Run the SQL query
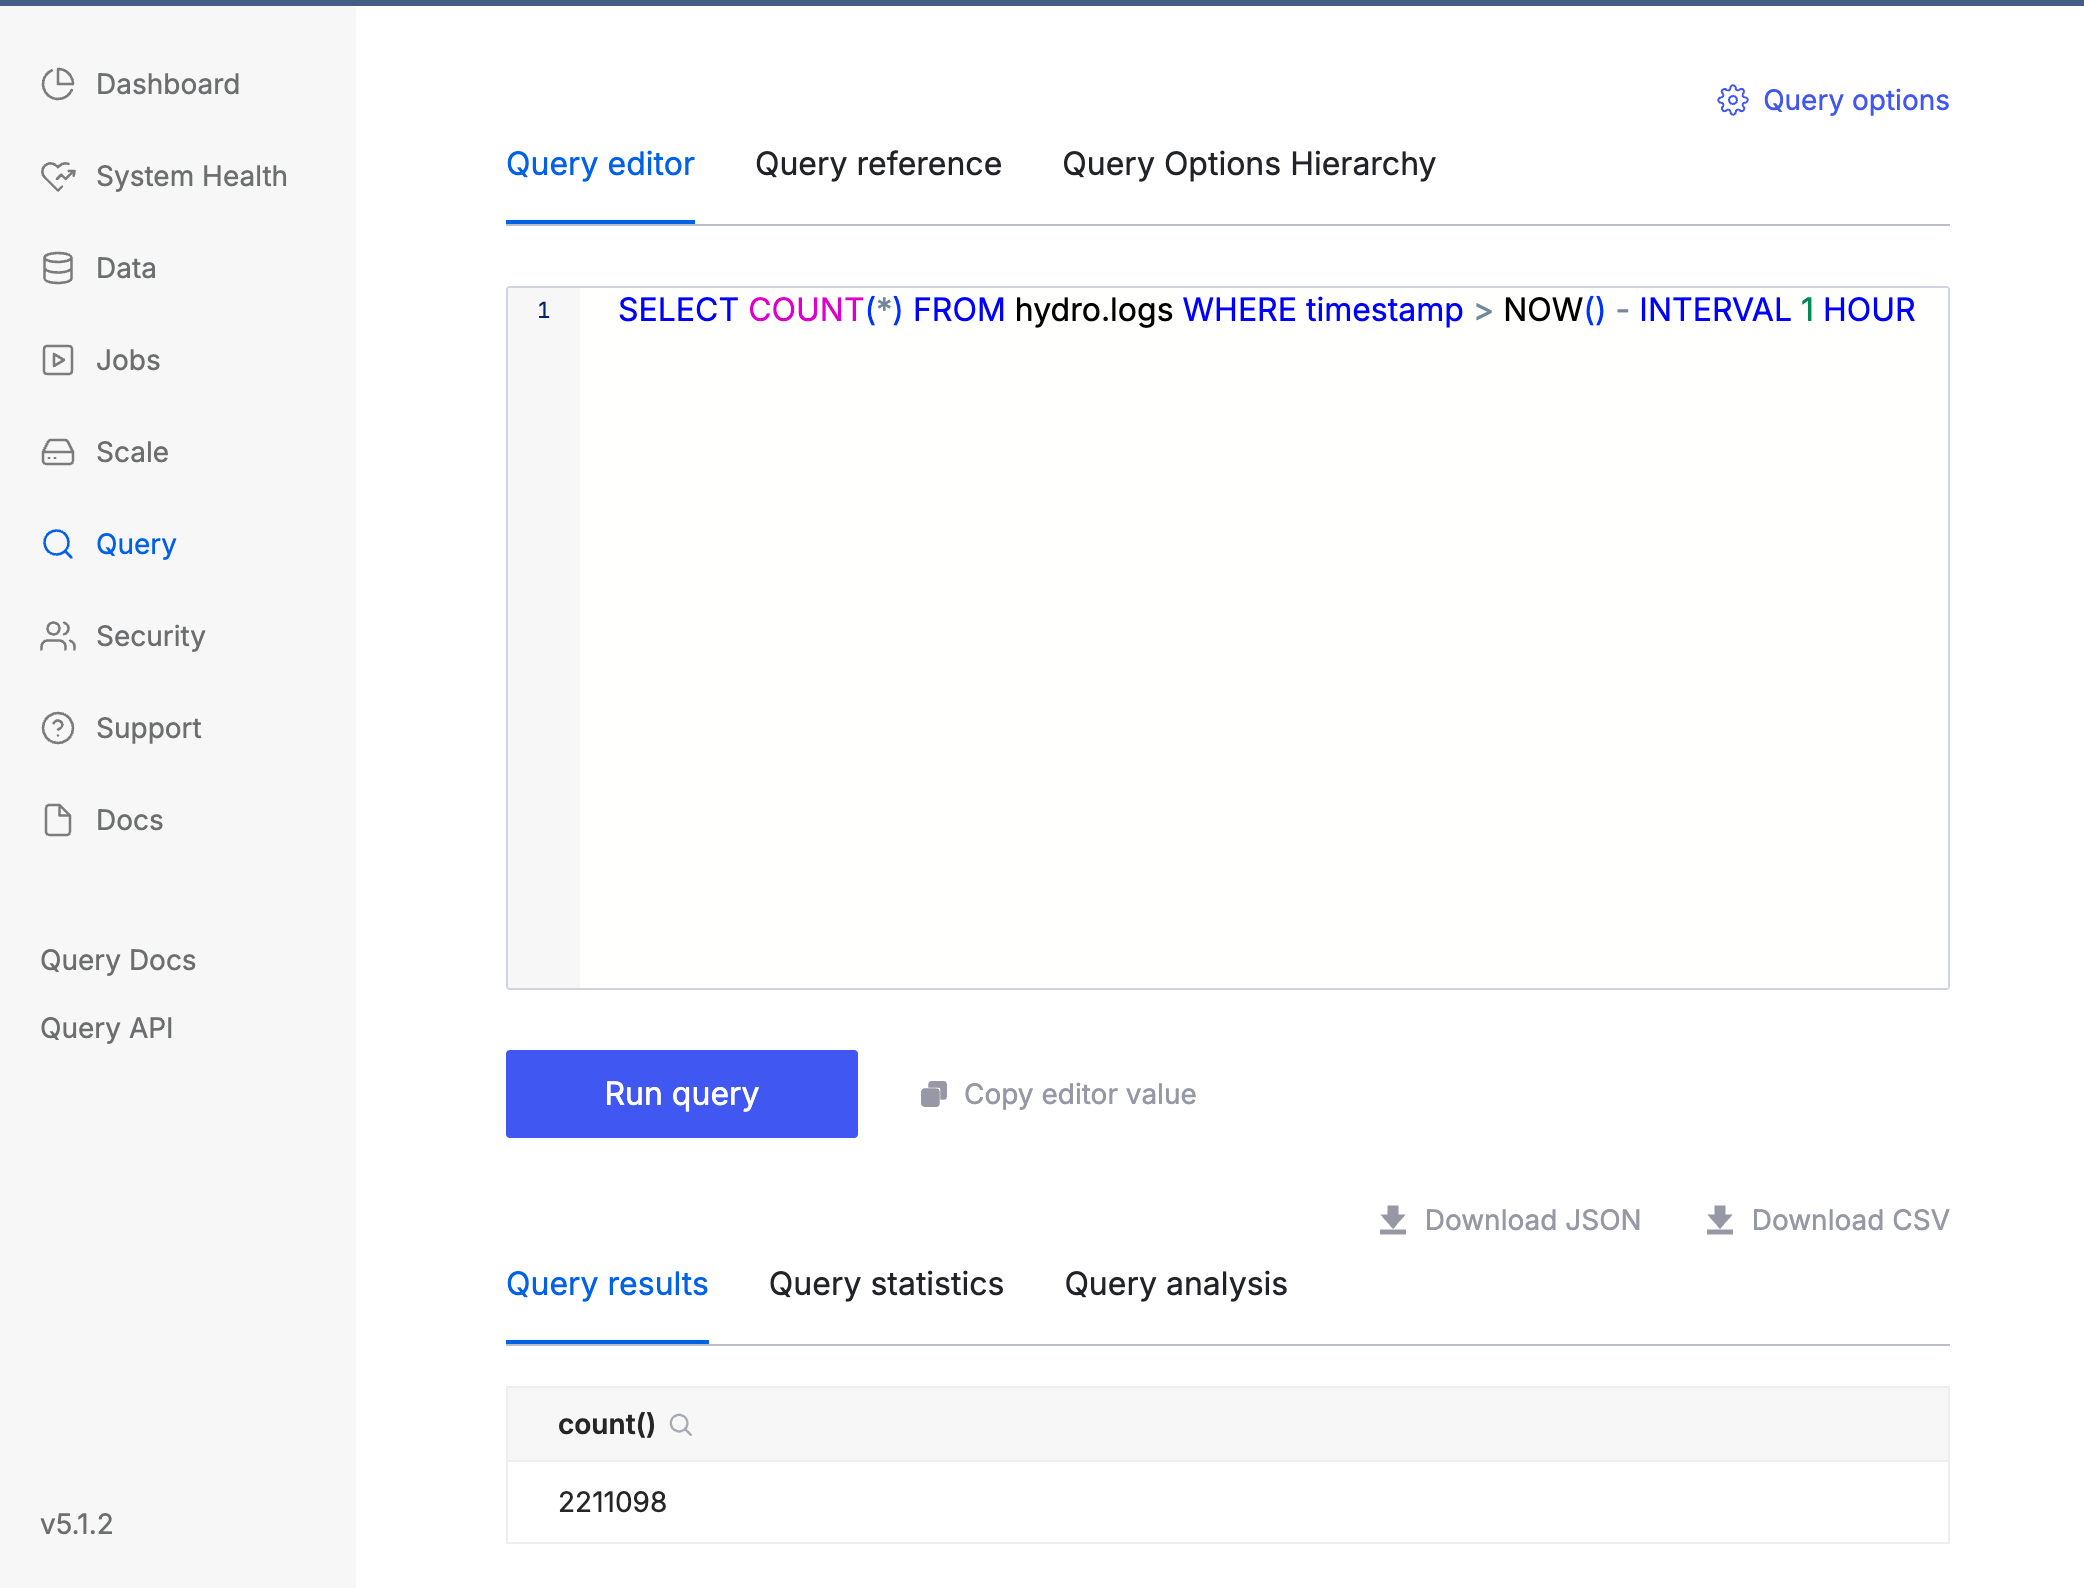The image size is (2084, 1588). (681, 1093)
